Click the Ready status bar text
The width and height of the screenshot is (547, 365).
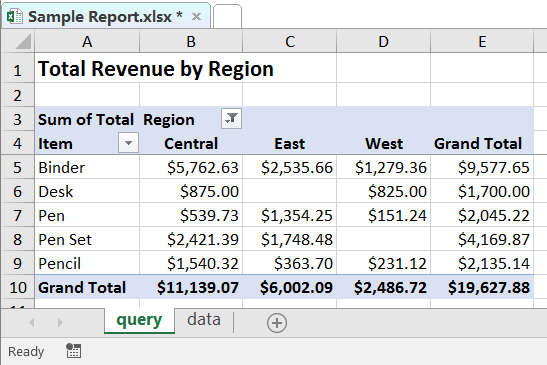(x=26, y=352)
